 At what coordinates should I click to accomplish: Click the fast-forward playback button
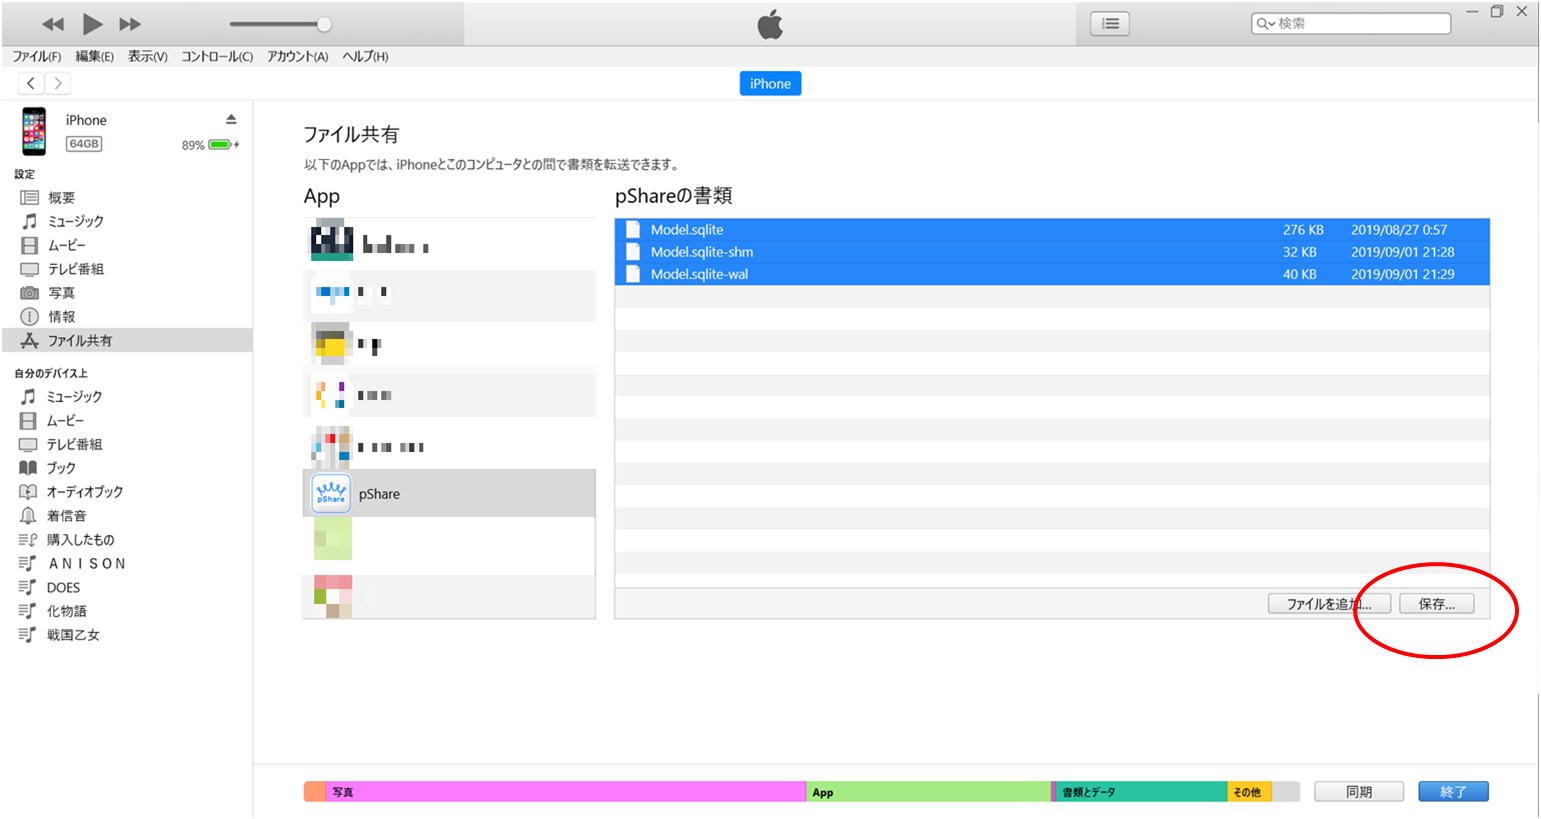(x=130, y=24)
